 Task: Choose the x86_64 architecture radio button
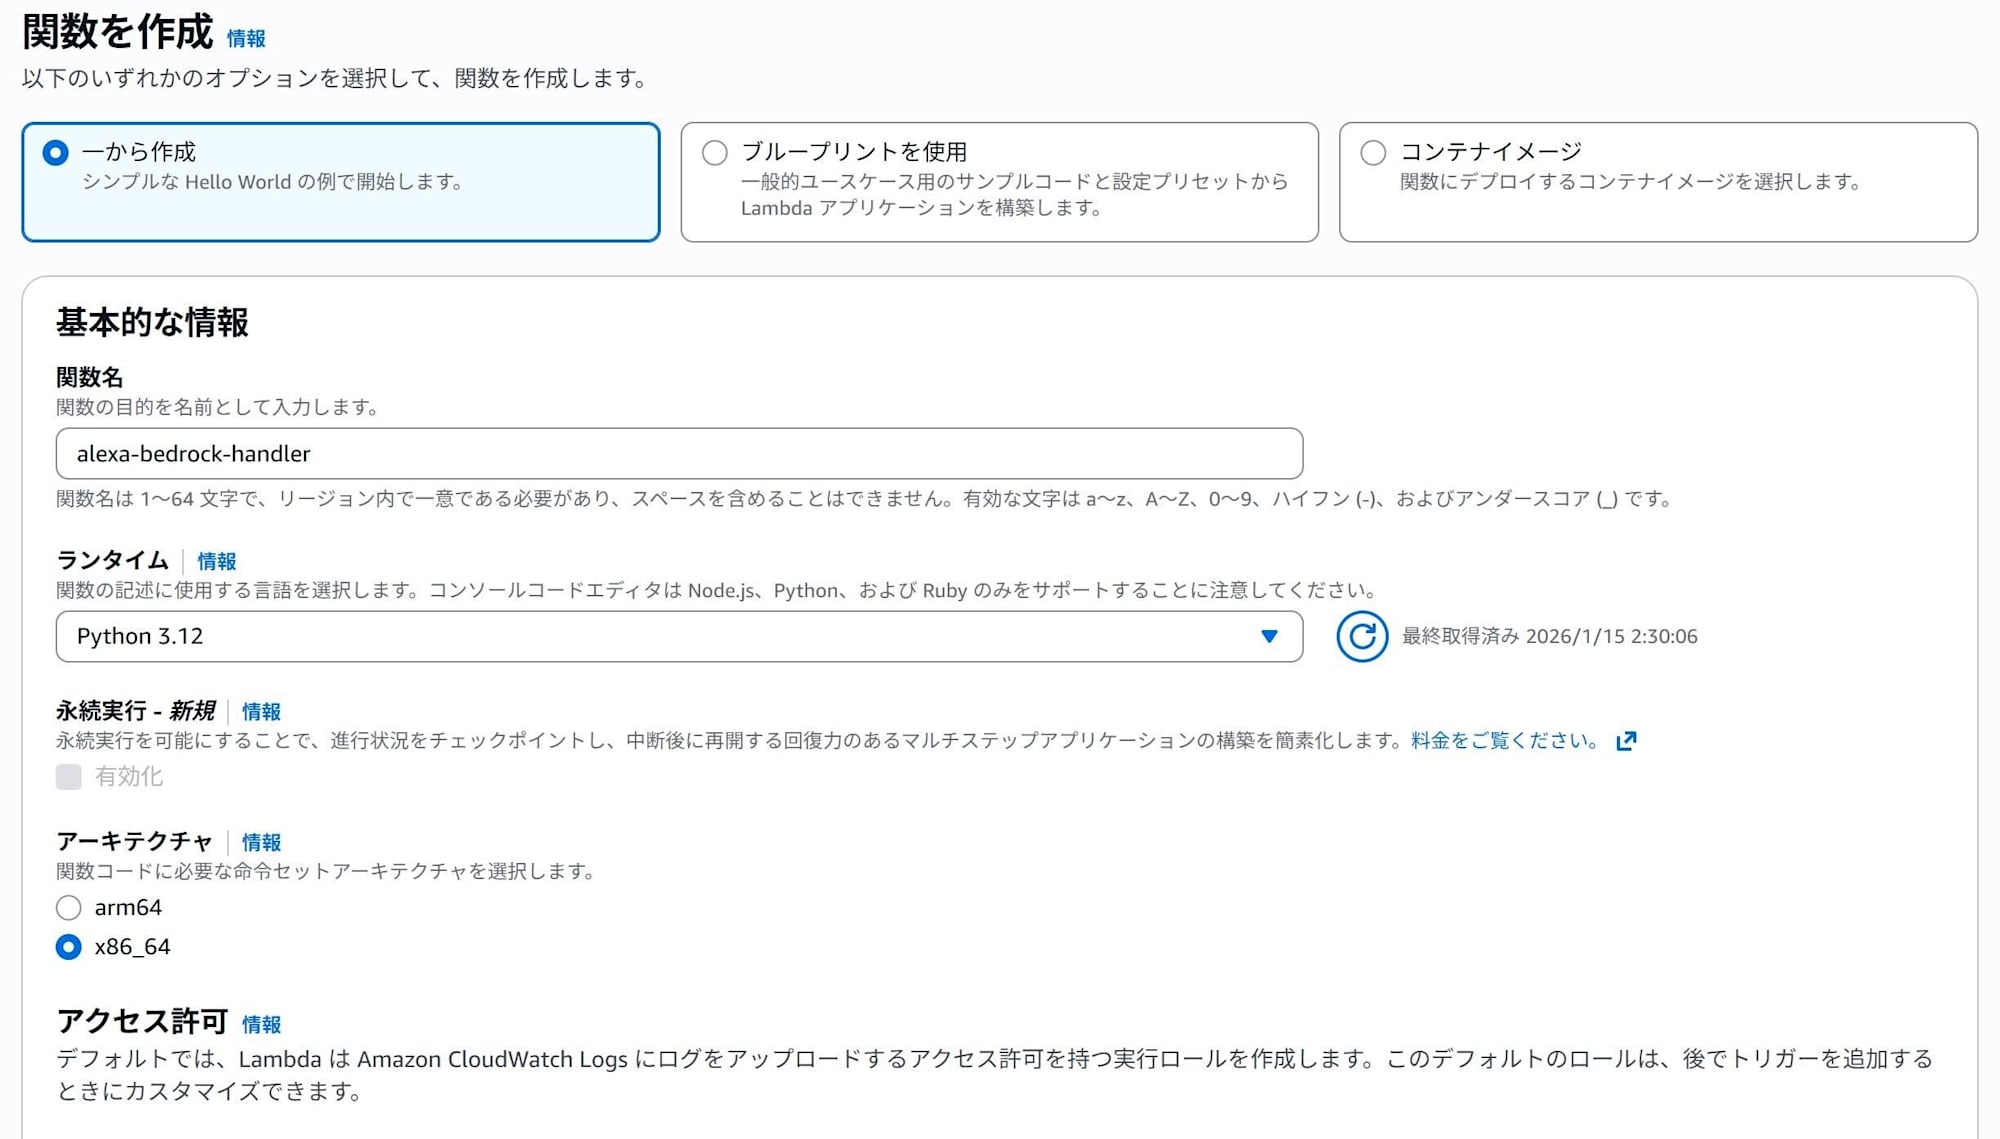click(69, 947)
